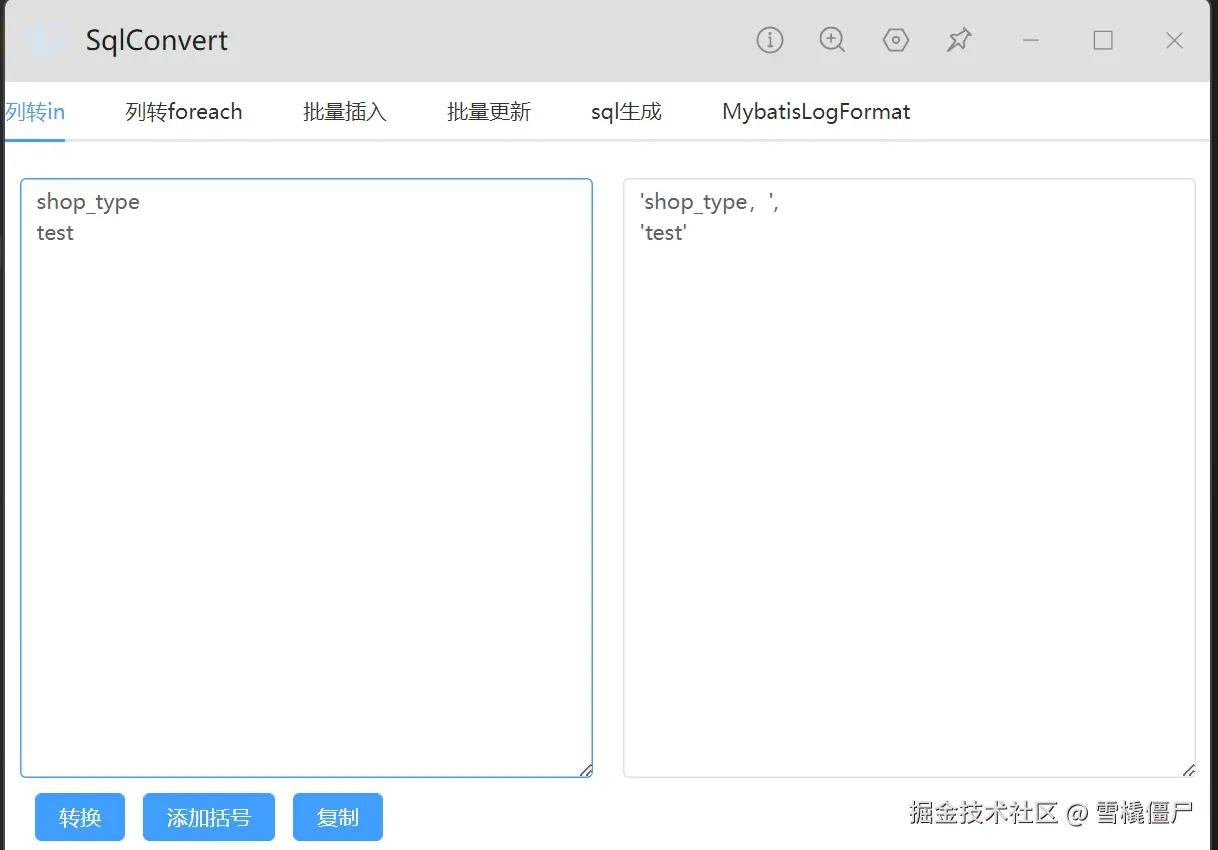Click the input line "test"

[x=55, y=233]
